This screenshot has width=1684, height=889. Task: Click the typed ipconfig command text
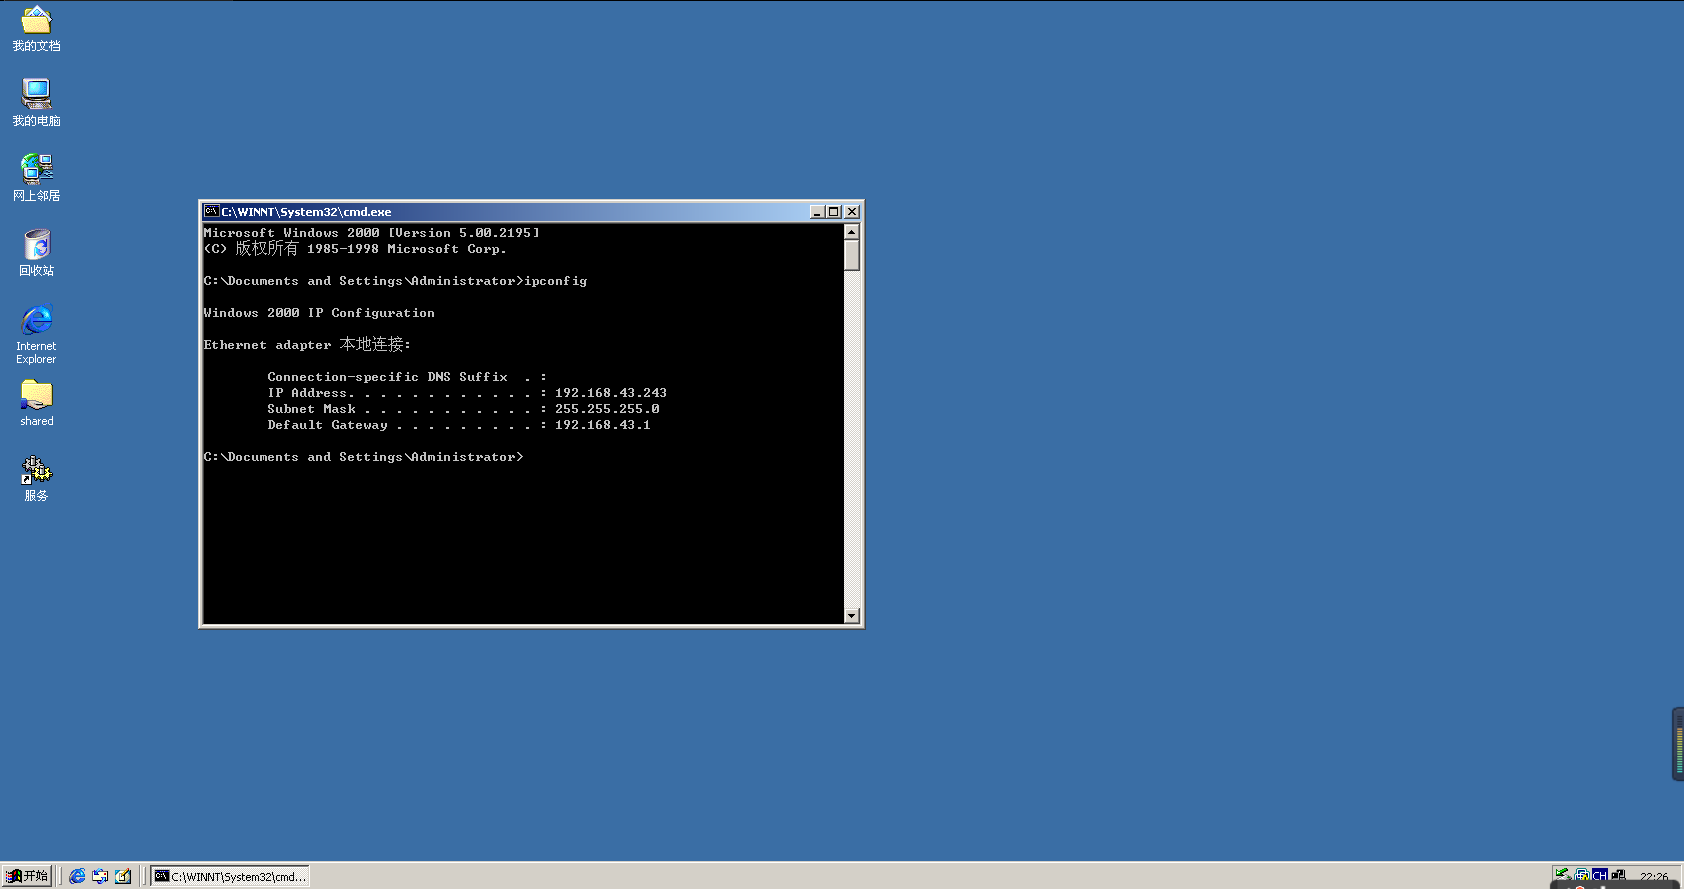pyautogui.click(x=556, y=281)
